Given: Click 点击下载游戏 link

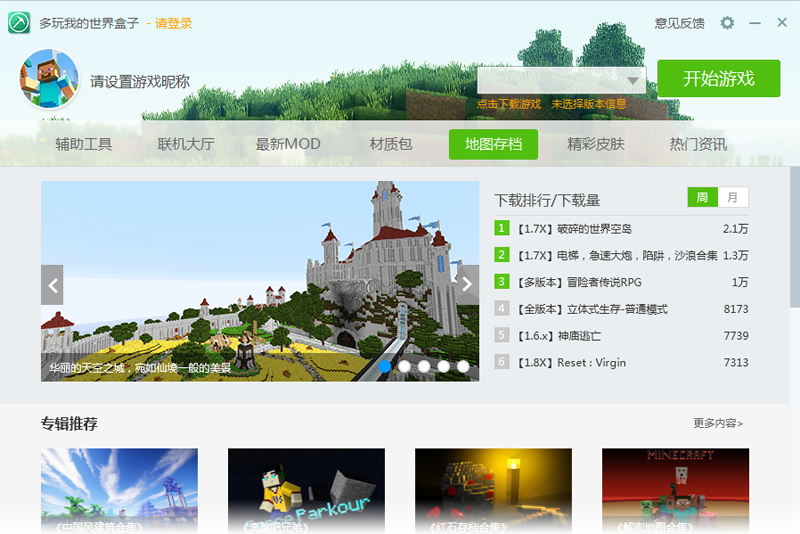Looking at the screenshot, I should (509, 104).
